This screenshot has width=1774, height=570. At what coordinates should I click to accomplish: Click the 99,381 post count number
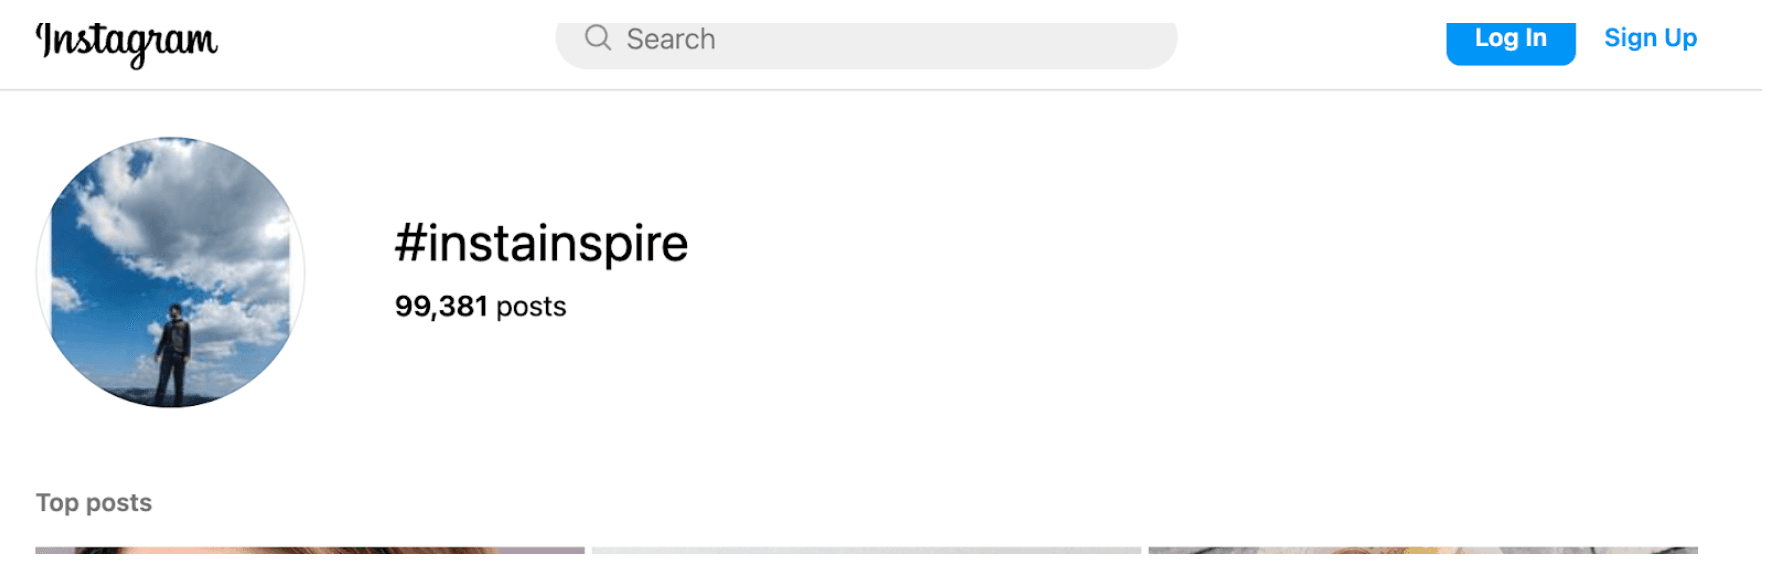coord(441,306)
